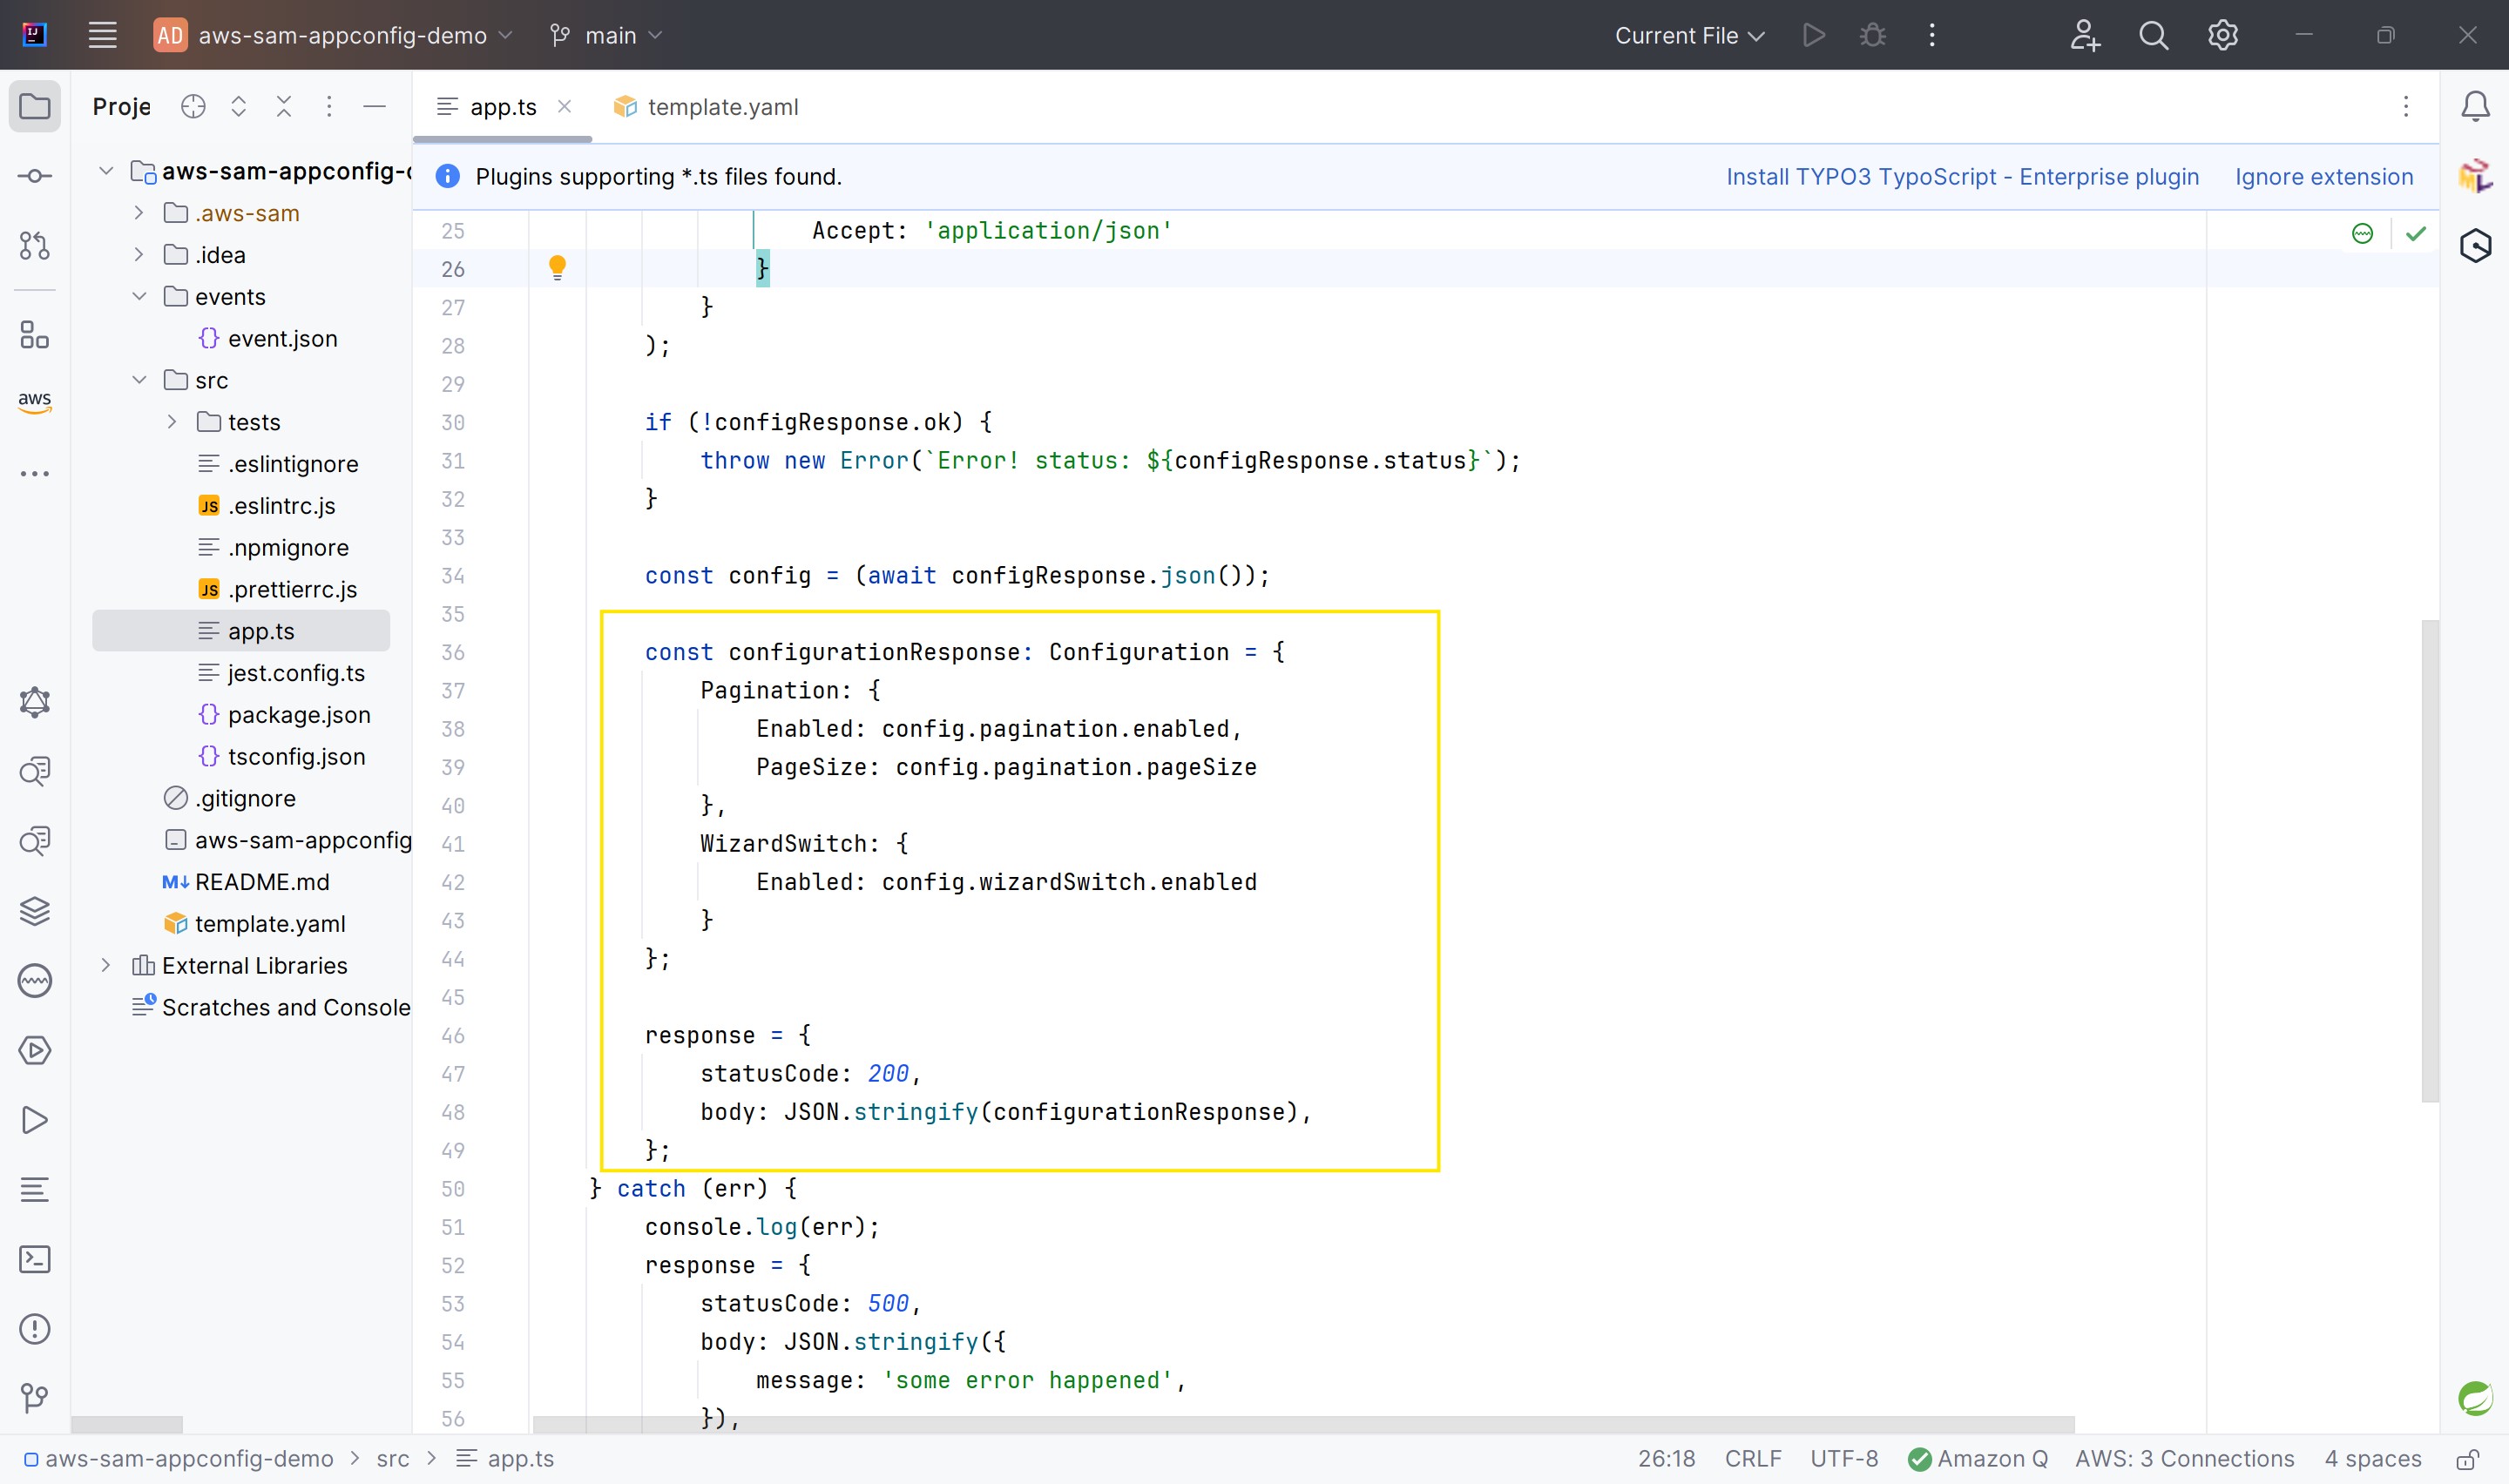Expand the .aws-sam folder

(x=139, y=213)
